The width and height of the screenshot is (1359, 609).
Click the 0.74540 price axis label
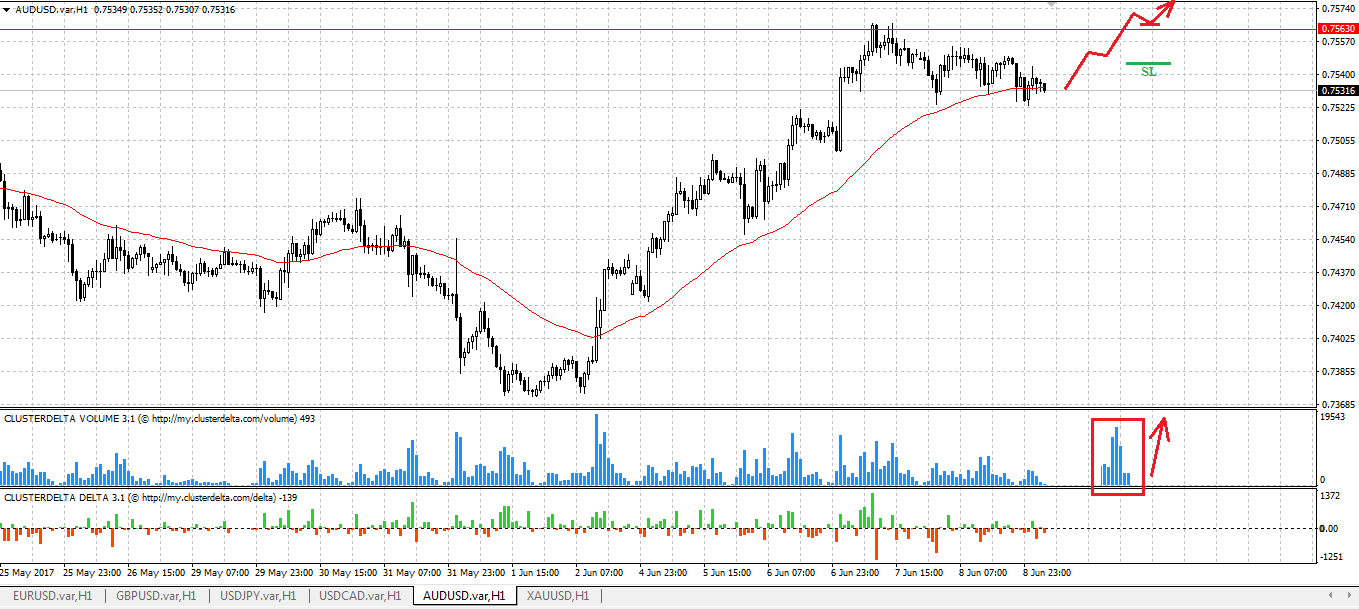[x=1339, y=240]
